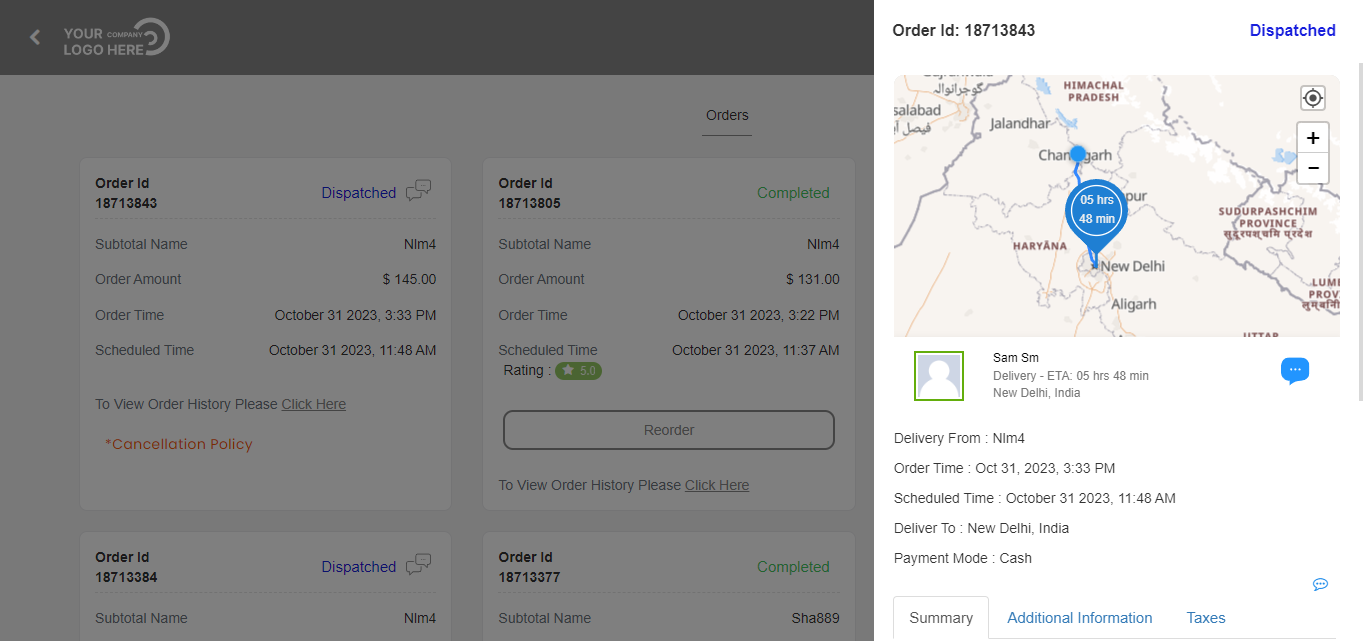Click Here link for order 18713843 history
This screenshot has height=641, width=1363.
pyautogui.click(x=313, y=404)
